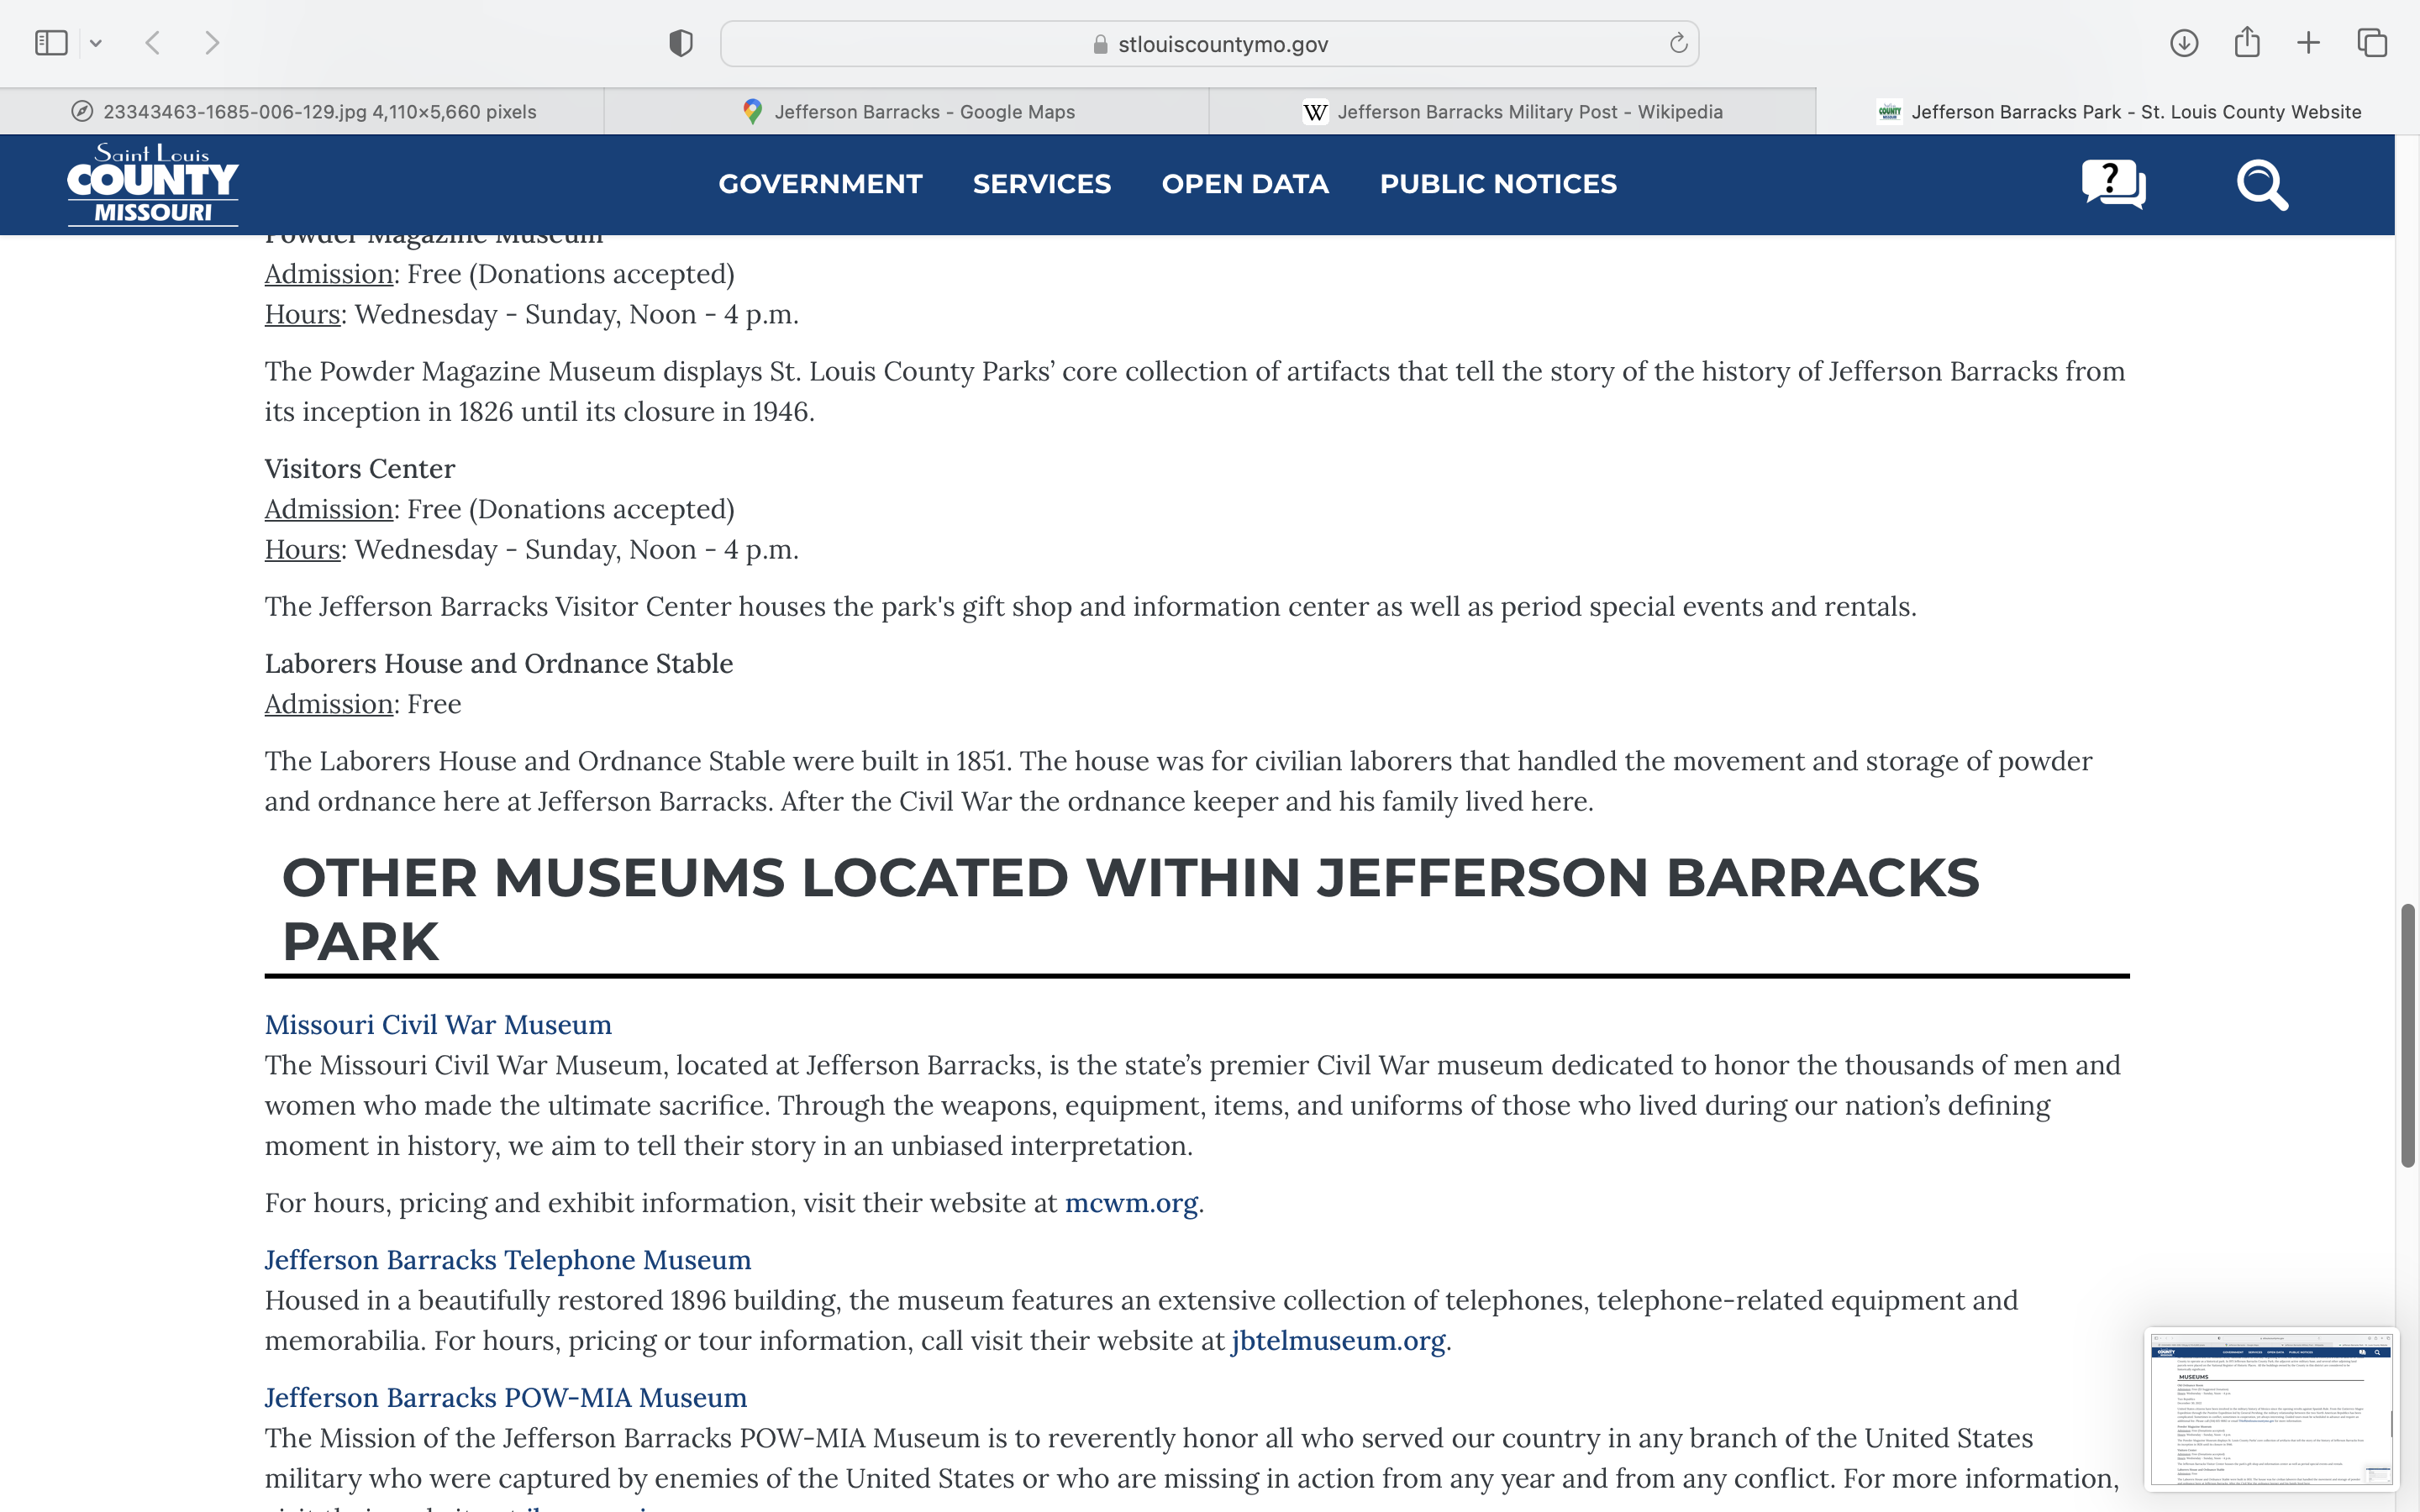The width and height of the screenshot is (2420, 1512).
Task: Follow the Missouri Civil War Museum link
Action: [x=438, y=1025]
